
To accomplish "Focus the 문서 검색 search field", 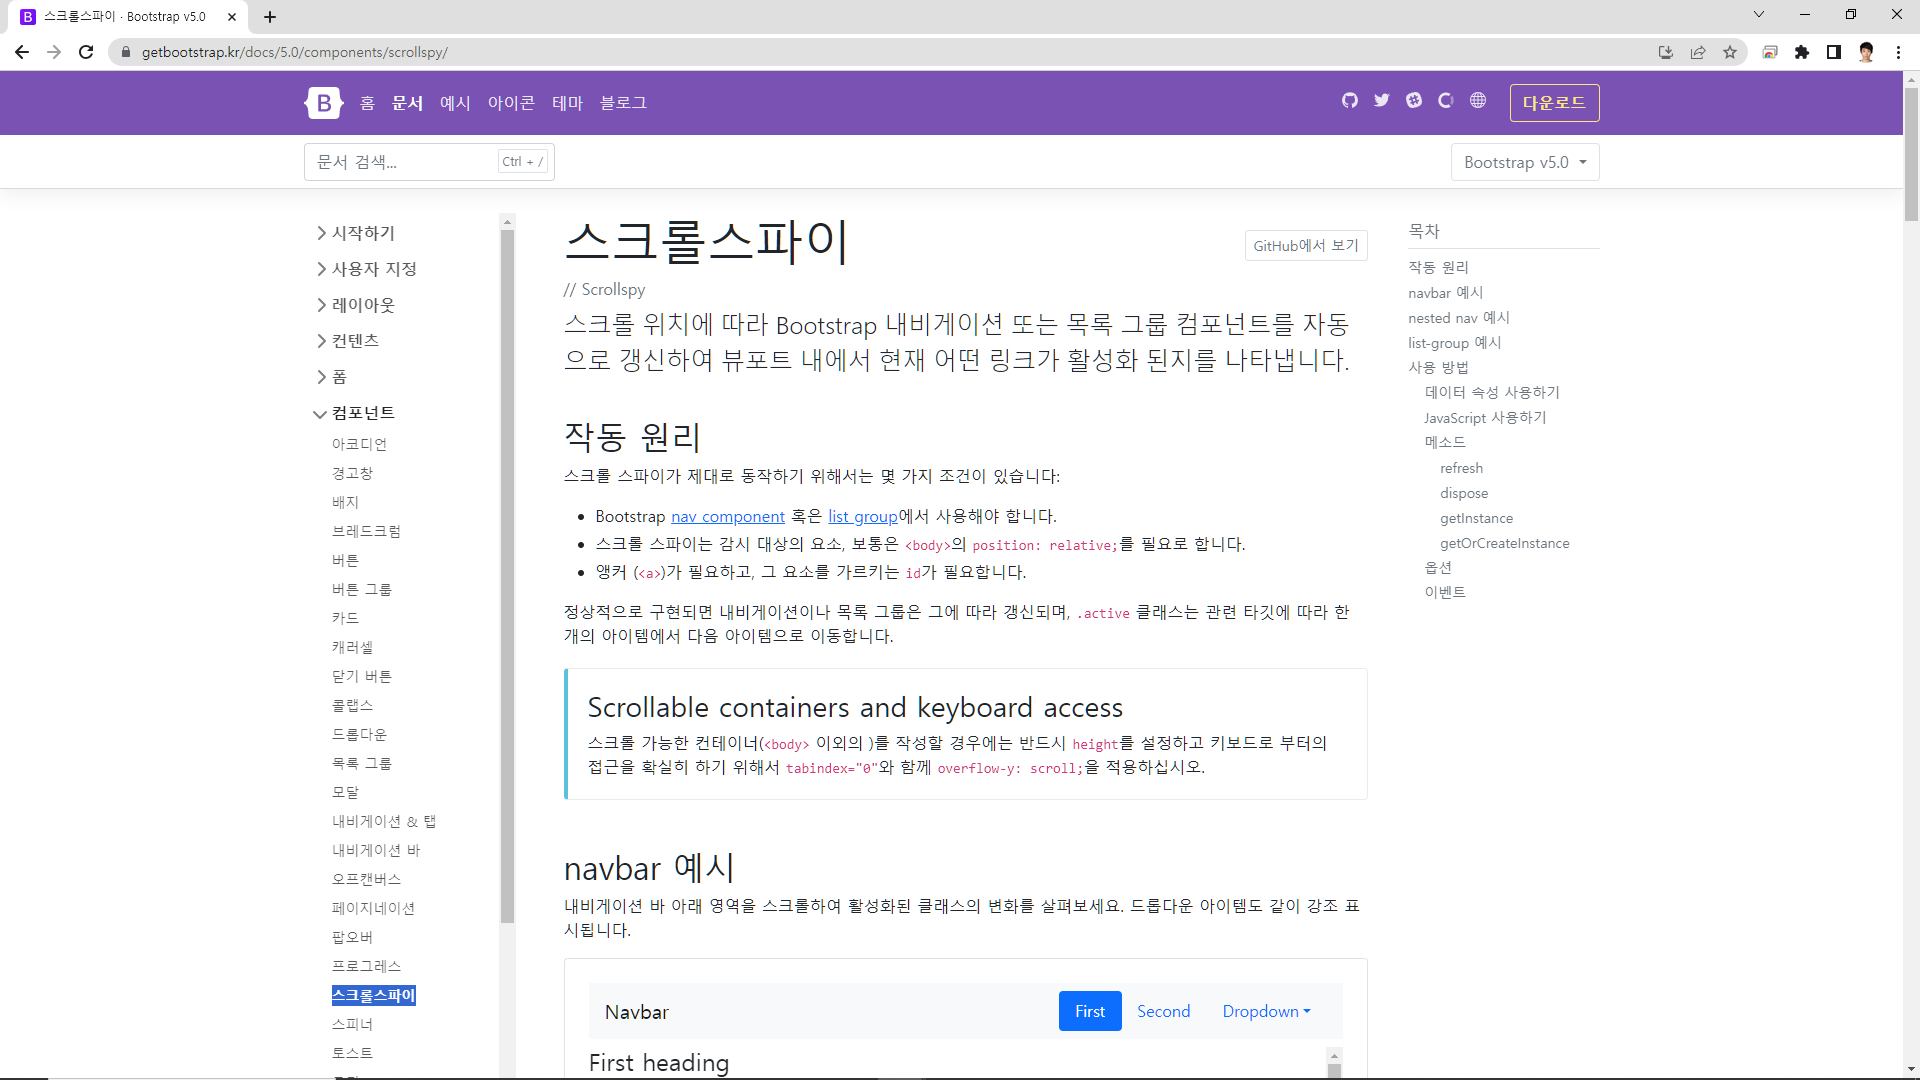I will [405, 162].
